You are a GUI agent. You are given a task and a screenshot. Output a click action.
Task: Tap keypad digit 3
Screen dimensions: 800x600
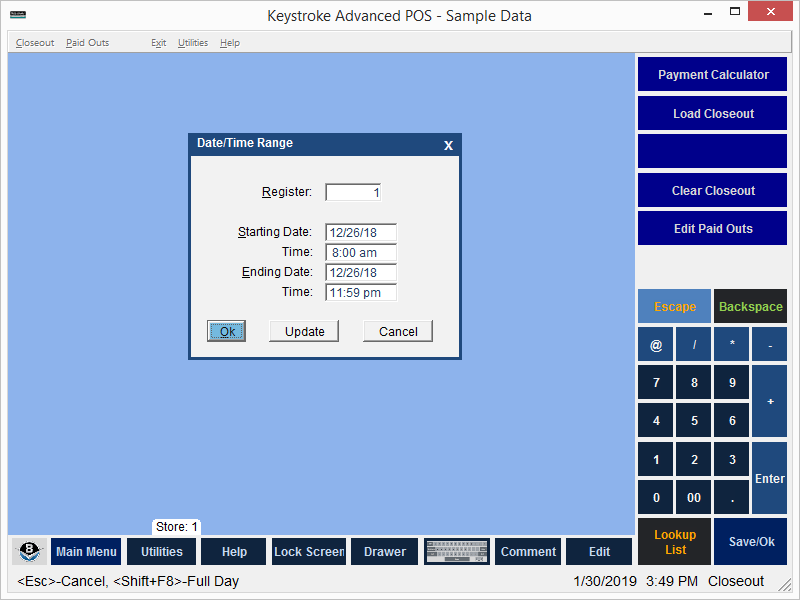pos(732,459)
